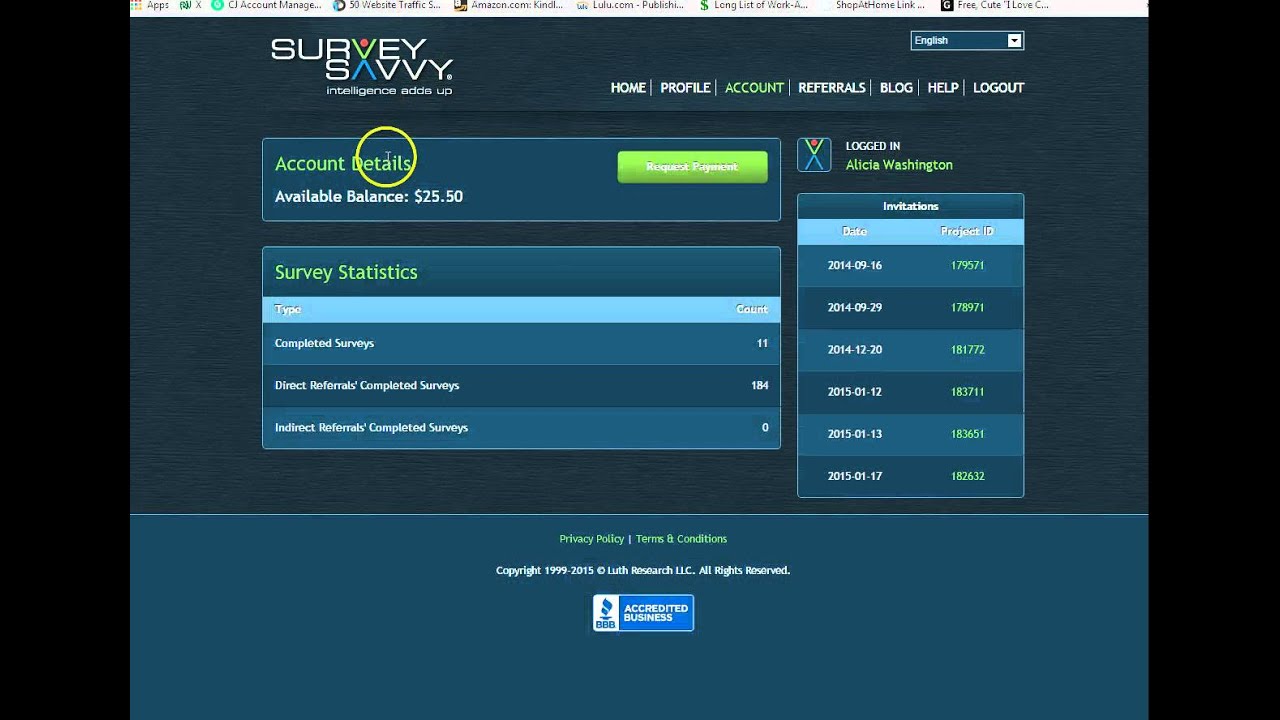Open project ID 179571

point(967,266)
